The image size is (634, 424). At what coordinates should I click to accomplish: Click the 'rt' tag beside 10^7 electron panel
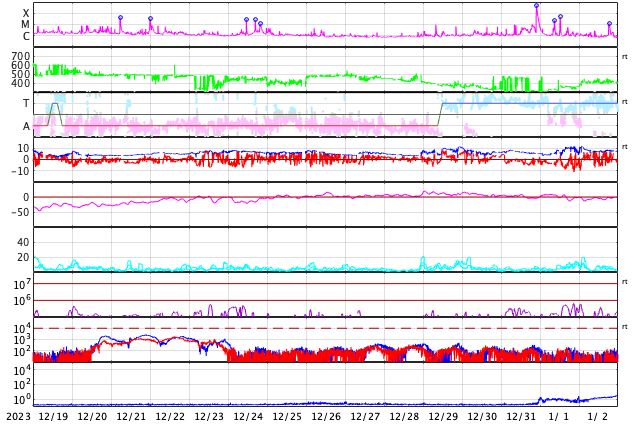click(x=625, y=282)
